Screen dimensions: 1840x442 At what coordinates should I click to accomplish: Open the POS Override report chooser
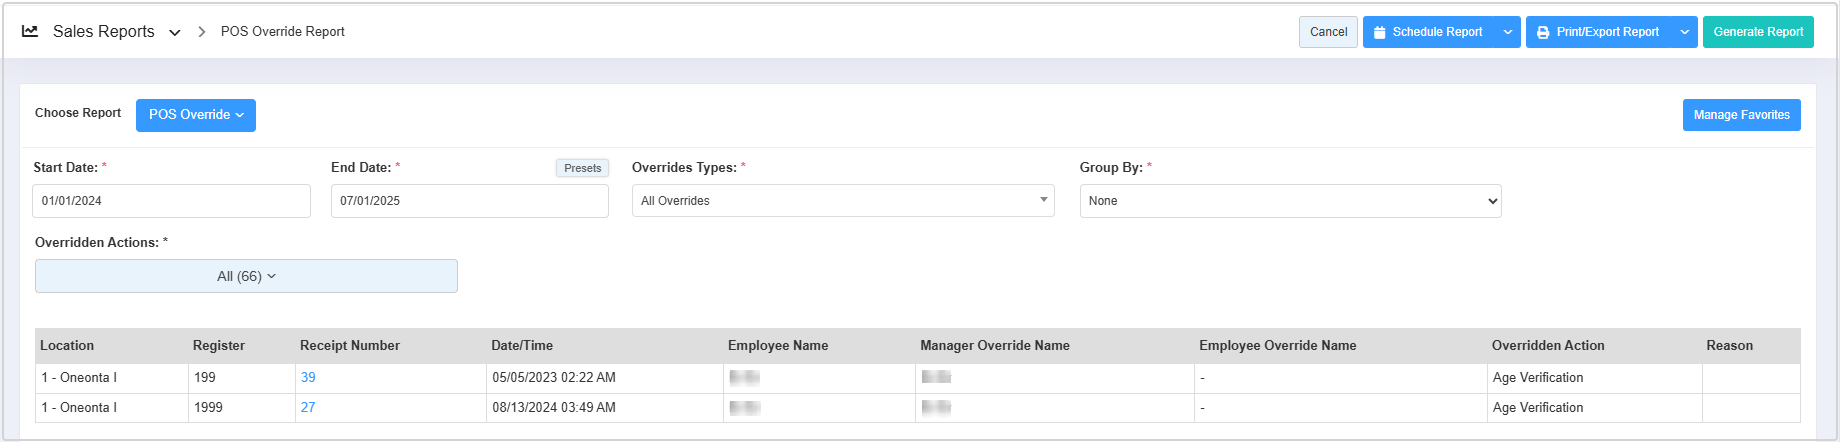coord(196,115)
